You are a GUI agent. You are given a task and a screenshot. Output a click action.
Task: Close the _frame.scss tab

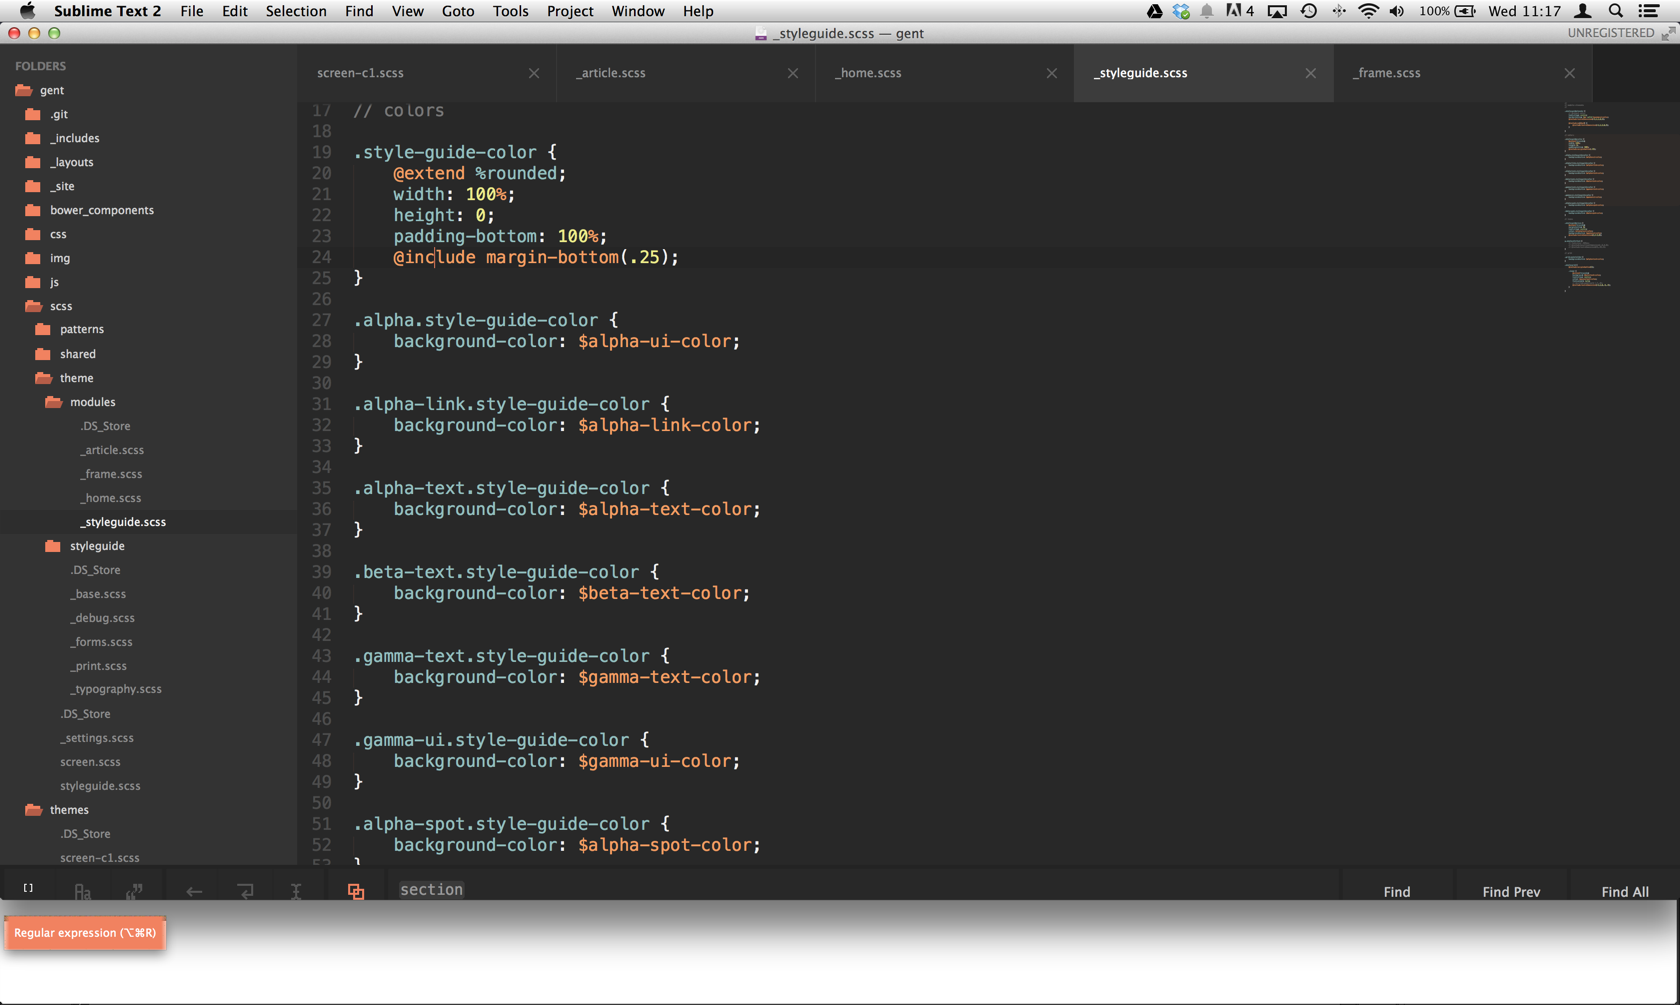click(1570, 73)
